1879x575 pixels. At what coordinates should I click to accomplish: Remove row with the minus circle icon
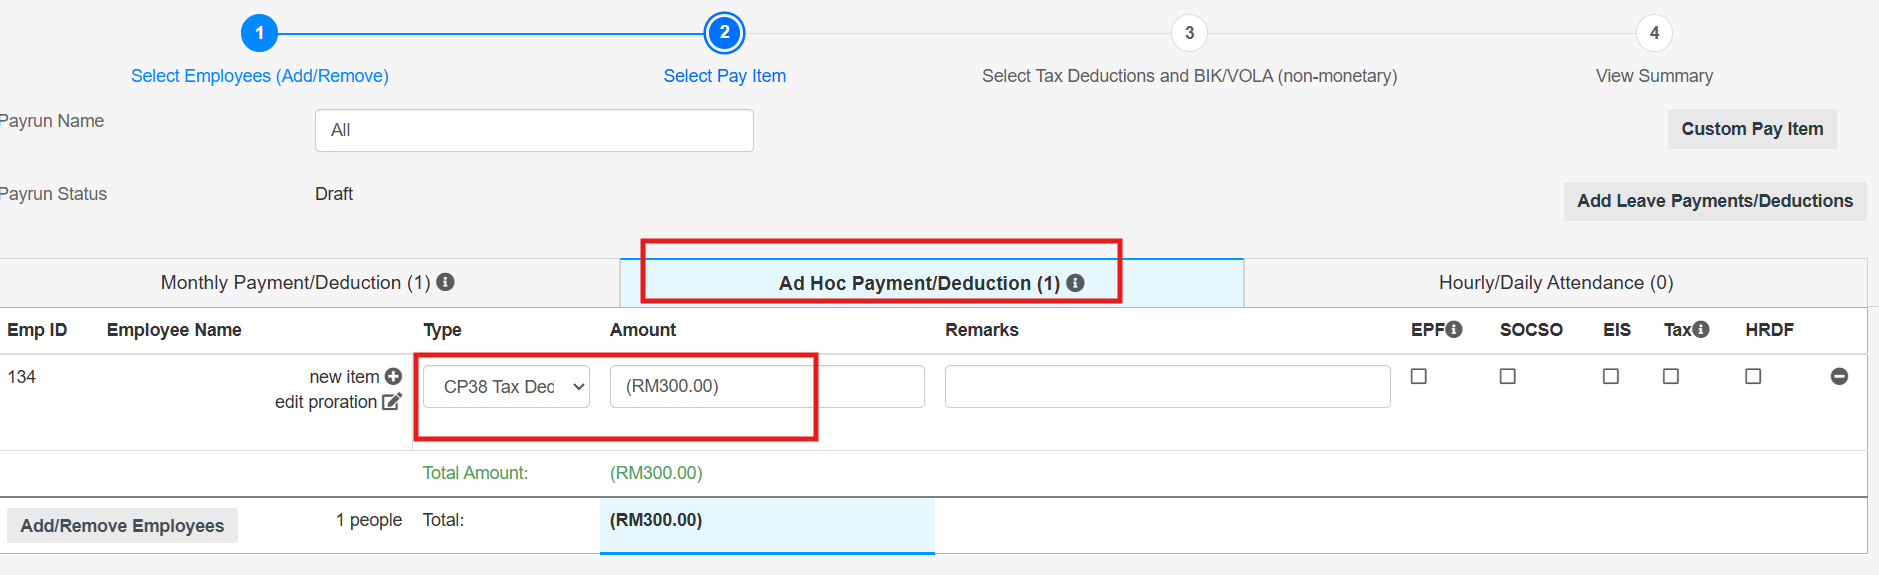pos(1839,376)
